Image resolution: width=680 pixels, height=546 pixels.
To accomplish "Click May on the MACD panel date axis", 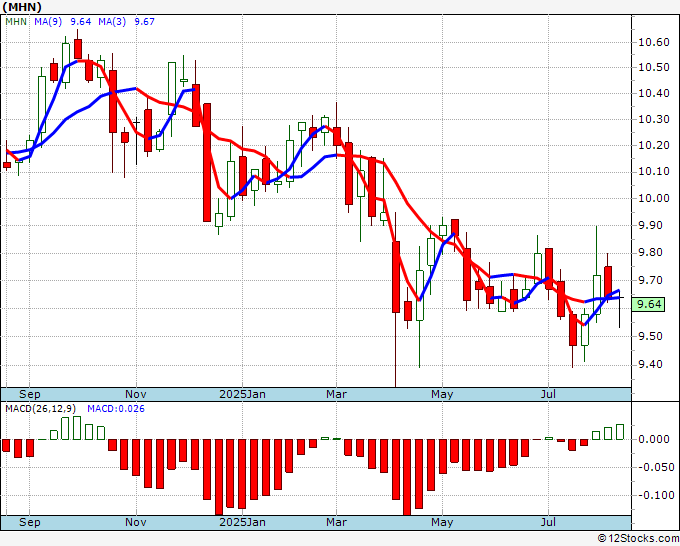I will (442, 522).
